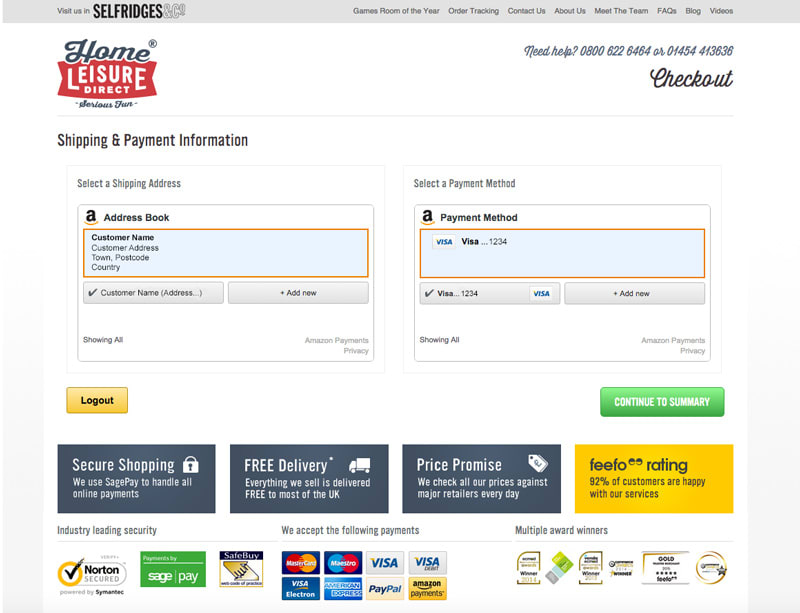Viewport: 800px width, 613px height.
Task: Click the Maestro payment icon
Action: tap(343, 563)
